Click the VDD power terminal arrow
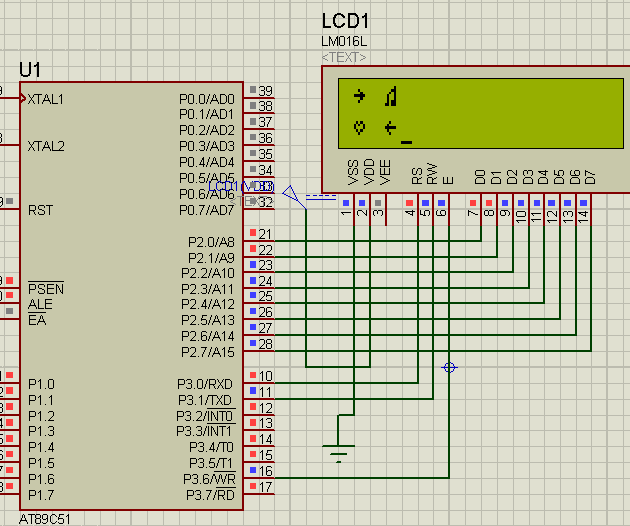The image size is (630, 526). 295,197
